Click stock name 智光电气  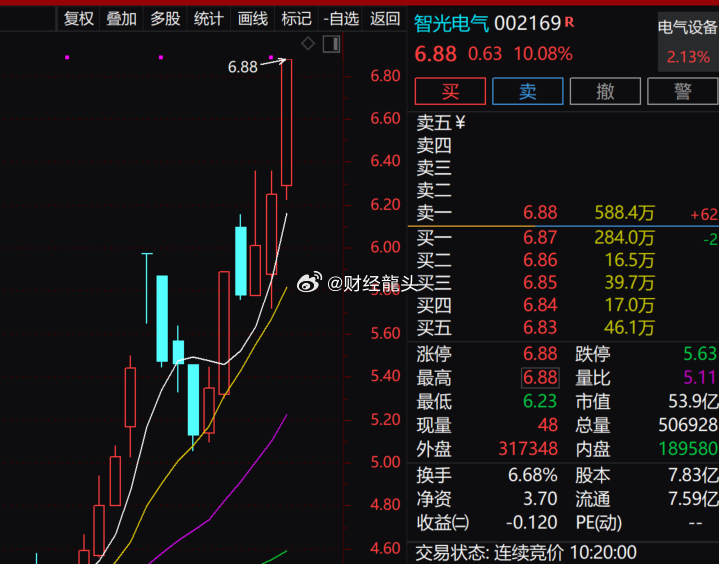452,23
